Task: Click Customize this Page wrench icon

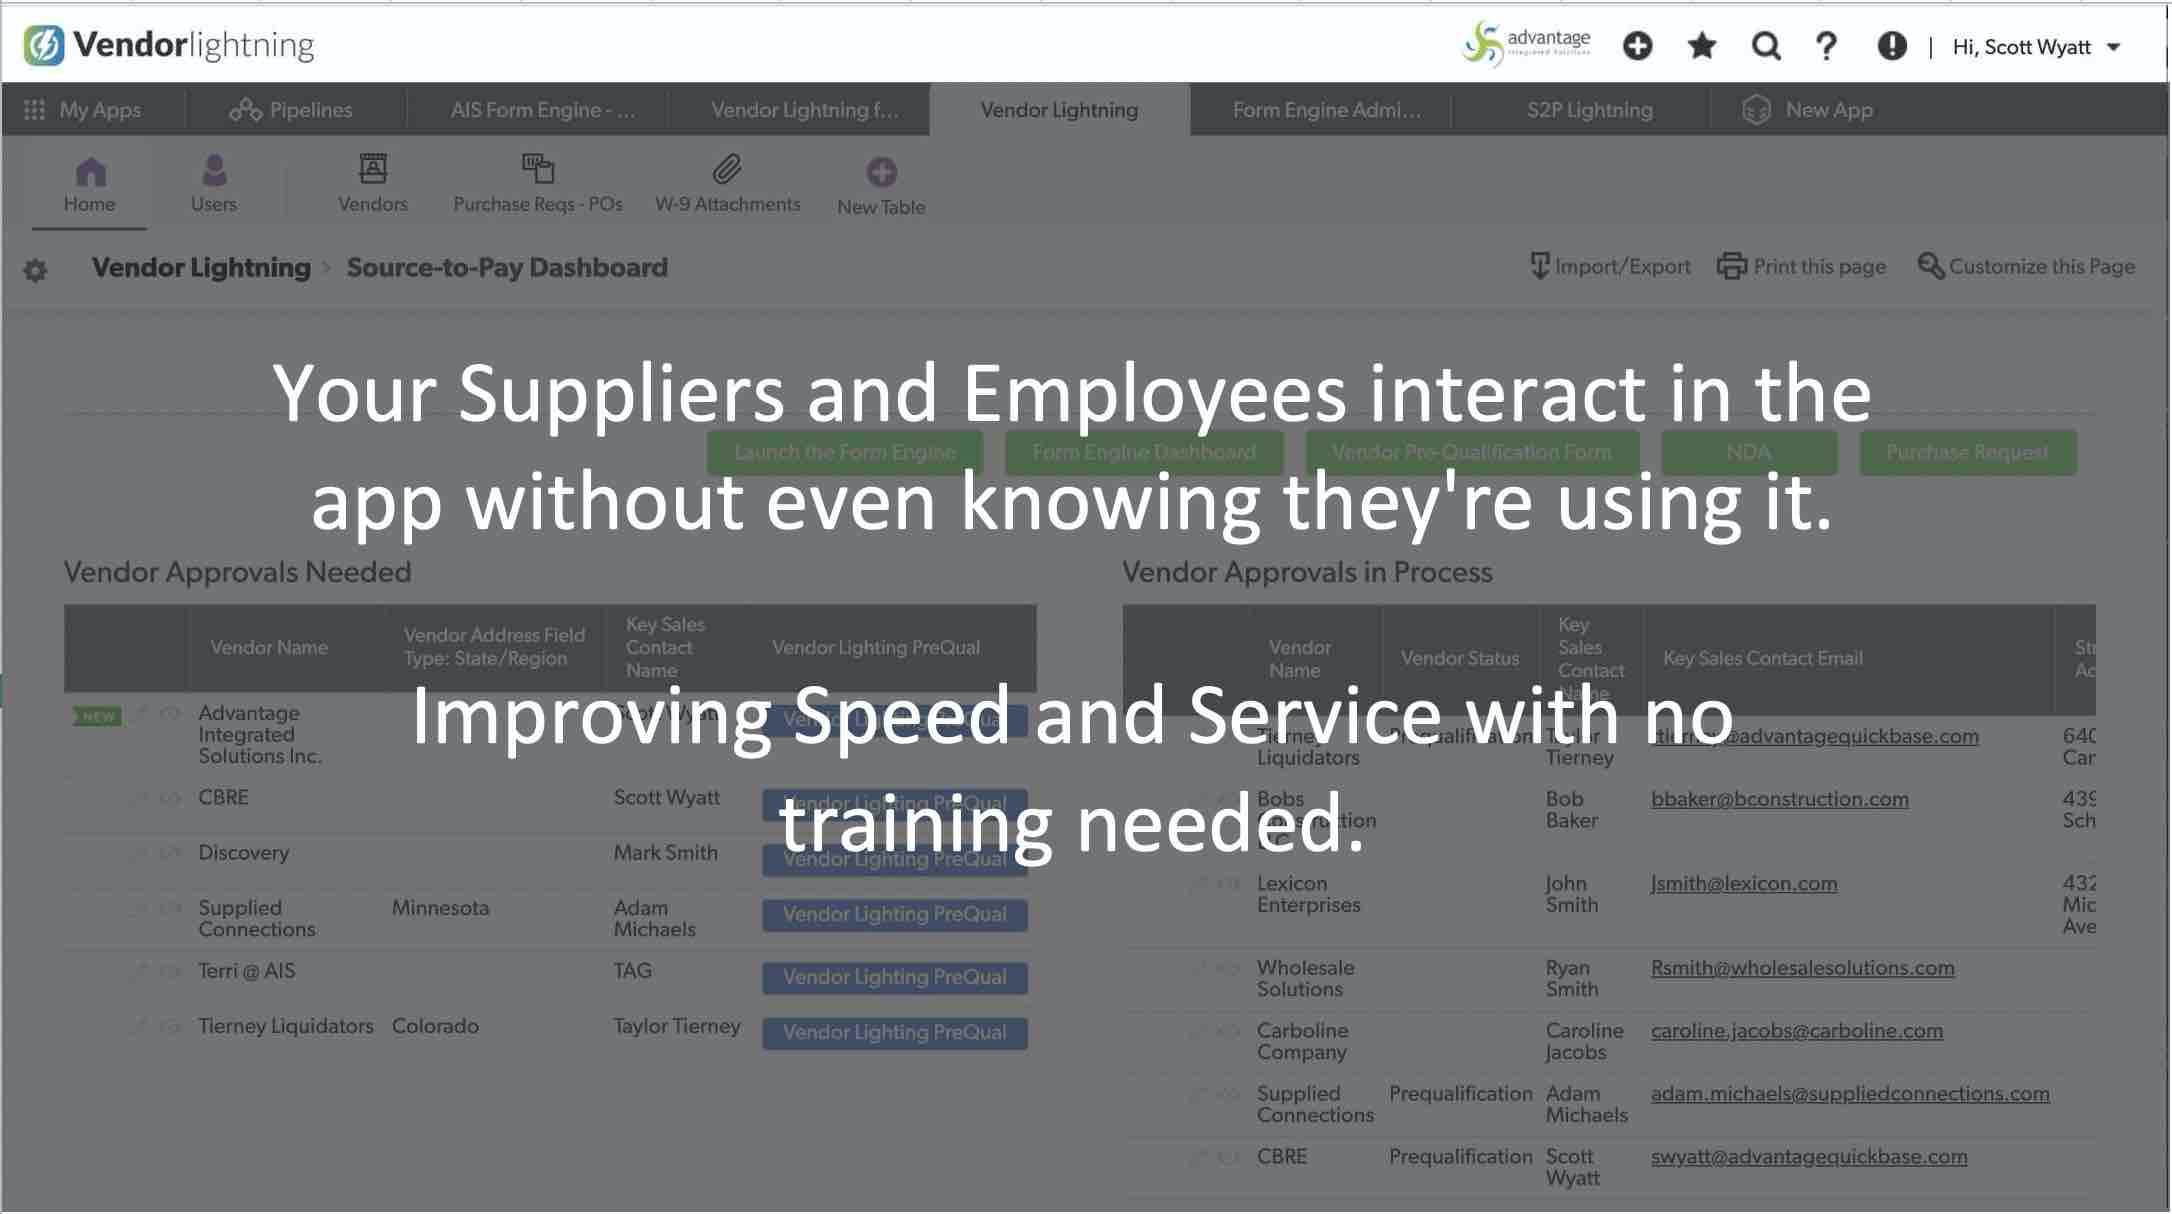Action: click(x=1931, y=266)
